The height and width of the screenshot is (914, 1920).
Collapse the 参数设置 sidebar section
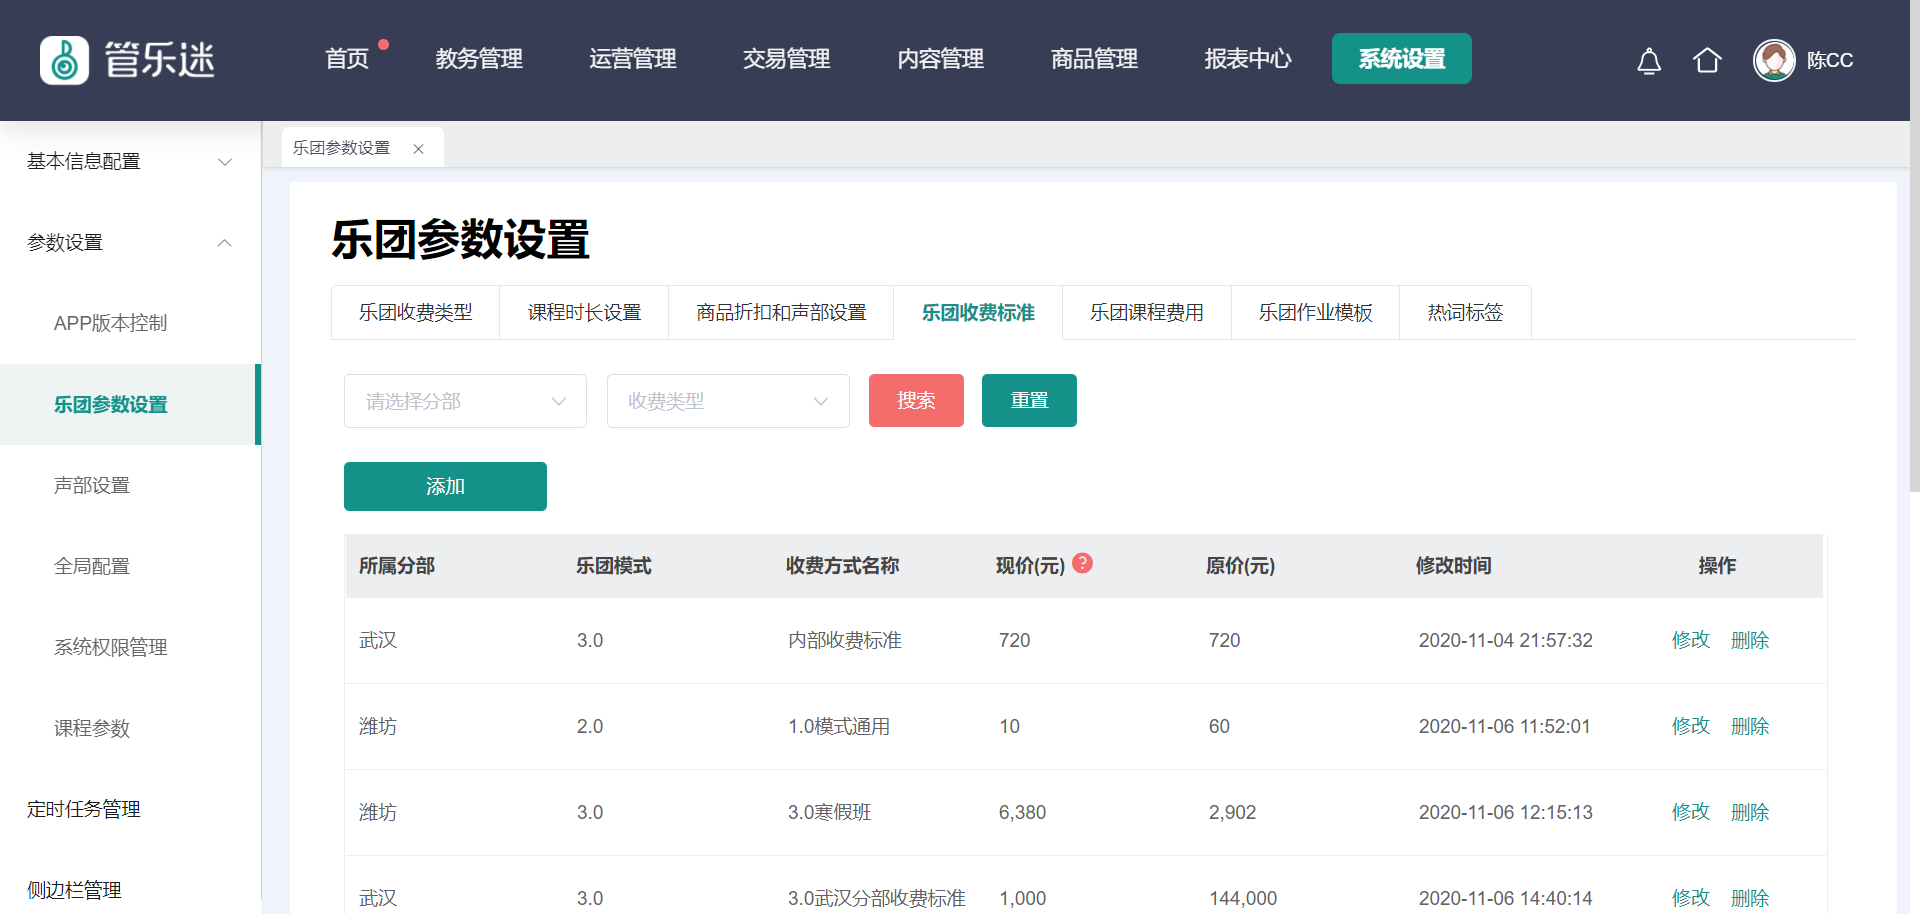coord(225,243)
